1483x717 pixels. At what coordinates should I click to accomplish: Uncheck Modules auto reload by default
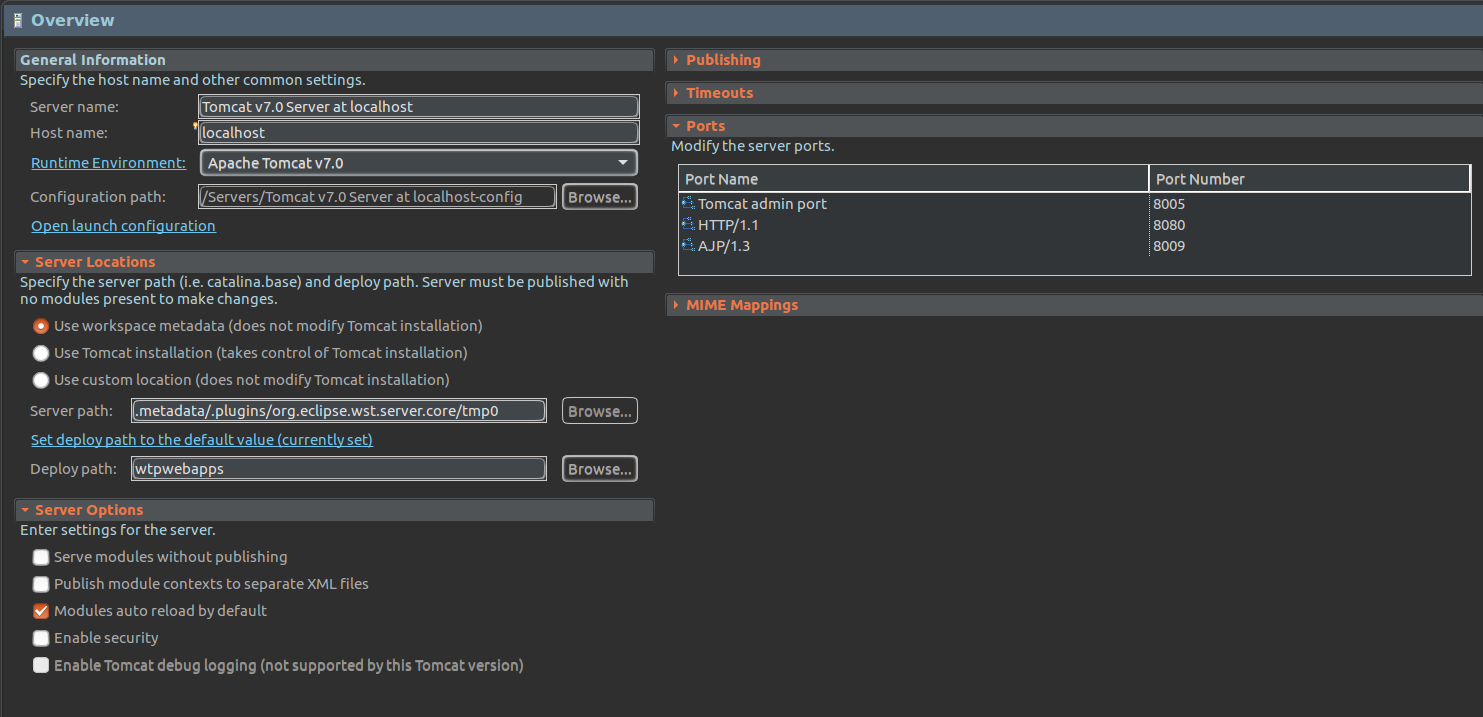click(41, 611)
